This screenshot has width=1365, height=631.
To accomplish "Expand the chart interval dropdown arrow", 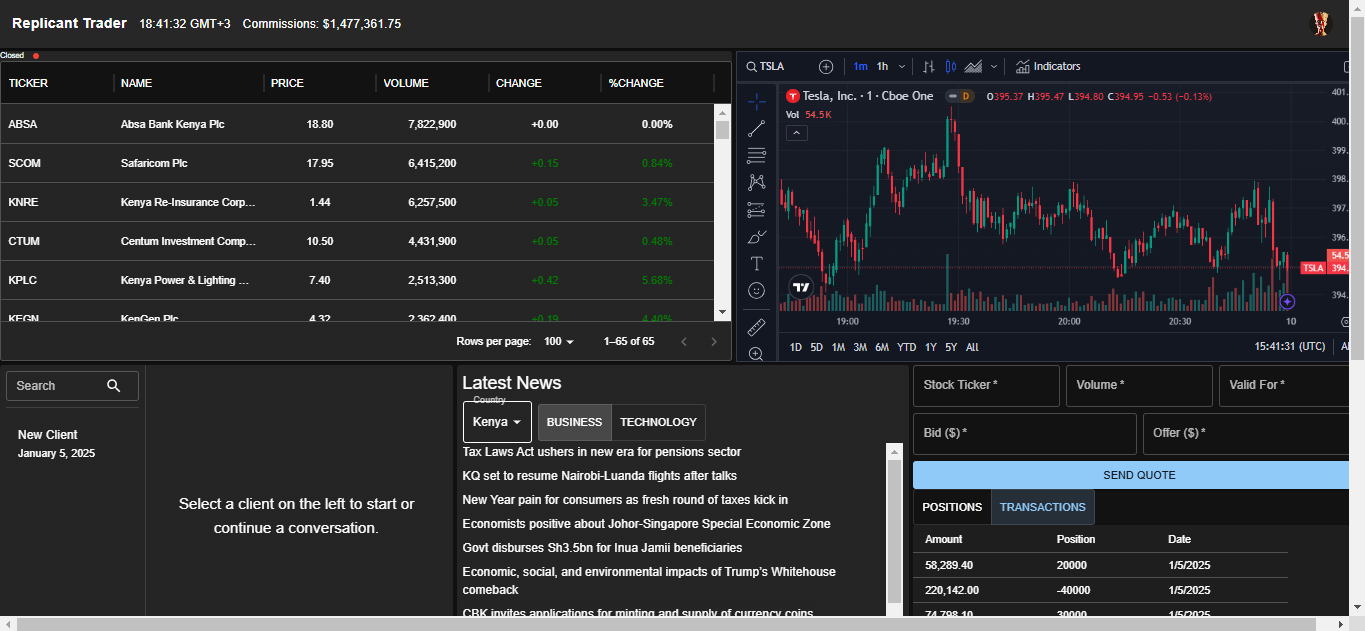I will click(x=902, y=67).
